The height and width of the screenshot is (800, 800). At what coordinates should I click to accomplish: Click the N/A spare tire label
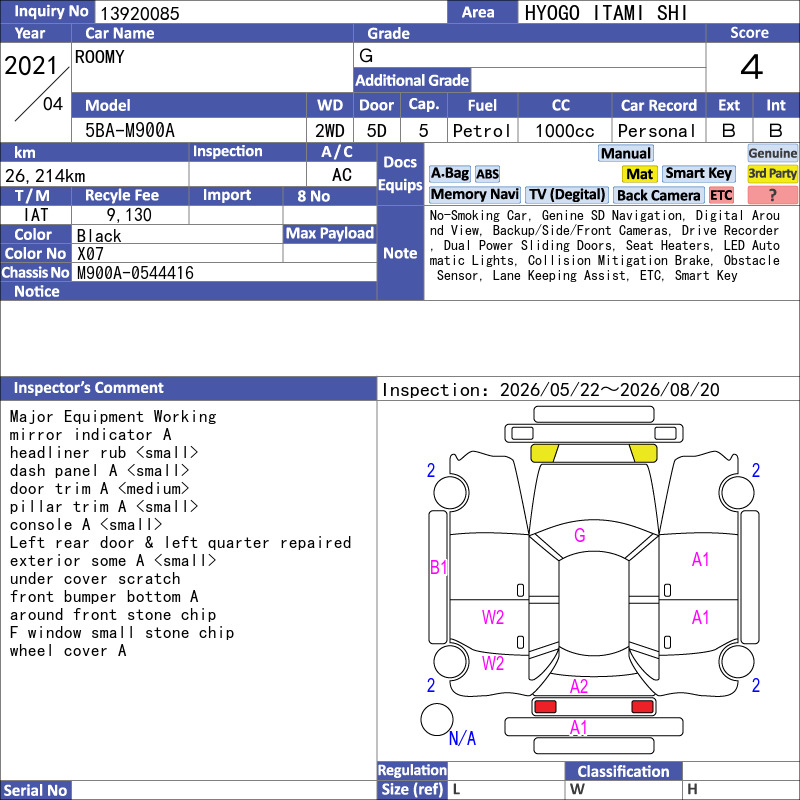tap(462, 738)
